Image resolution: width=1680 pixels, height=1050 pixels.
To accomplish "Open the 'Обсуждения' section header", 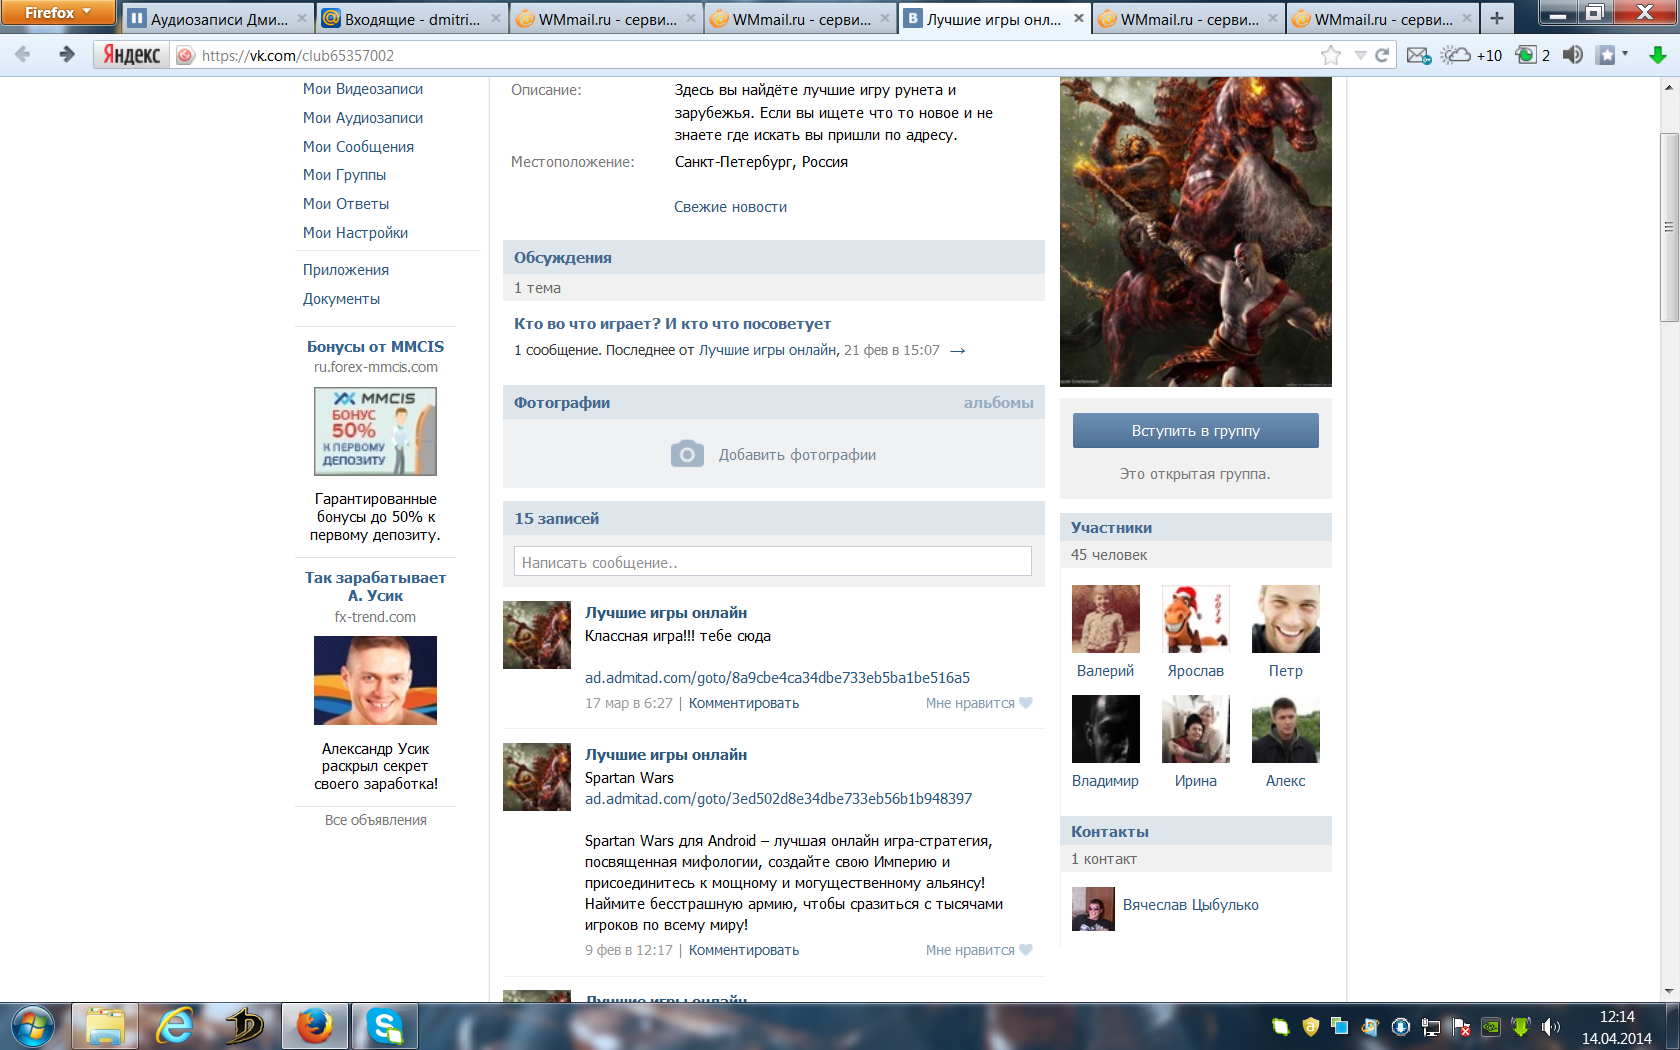I will pyautogui.click(x=563, y=258).
